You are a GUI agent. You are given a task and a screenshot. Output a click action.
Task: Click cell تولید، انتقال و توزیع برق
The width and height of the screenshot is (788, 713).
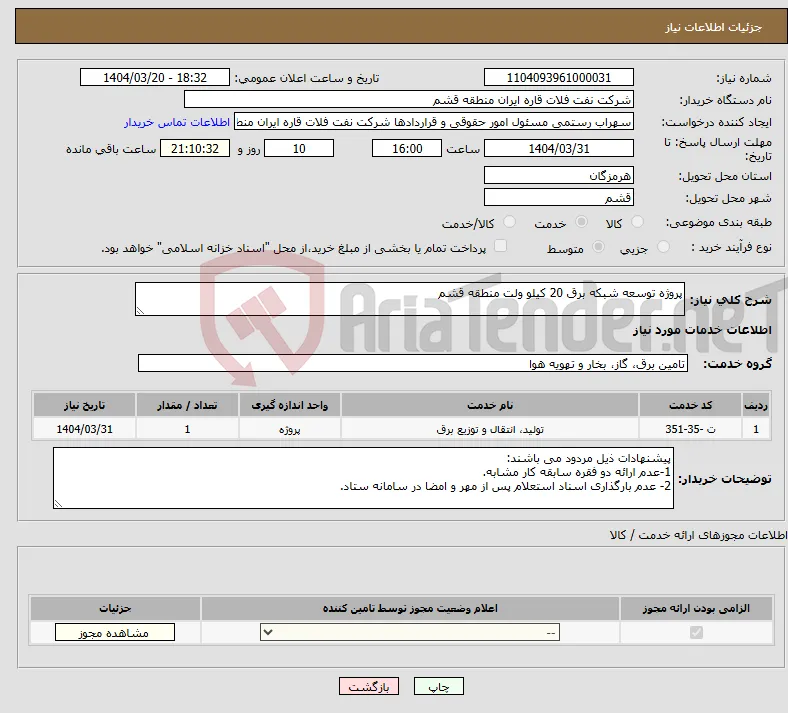click(x=490, y=429)
